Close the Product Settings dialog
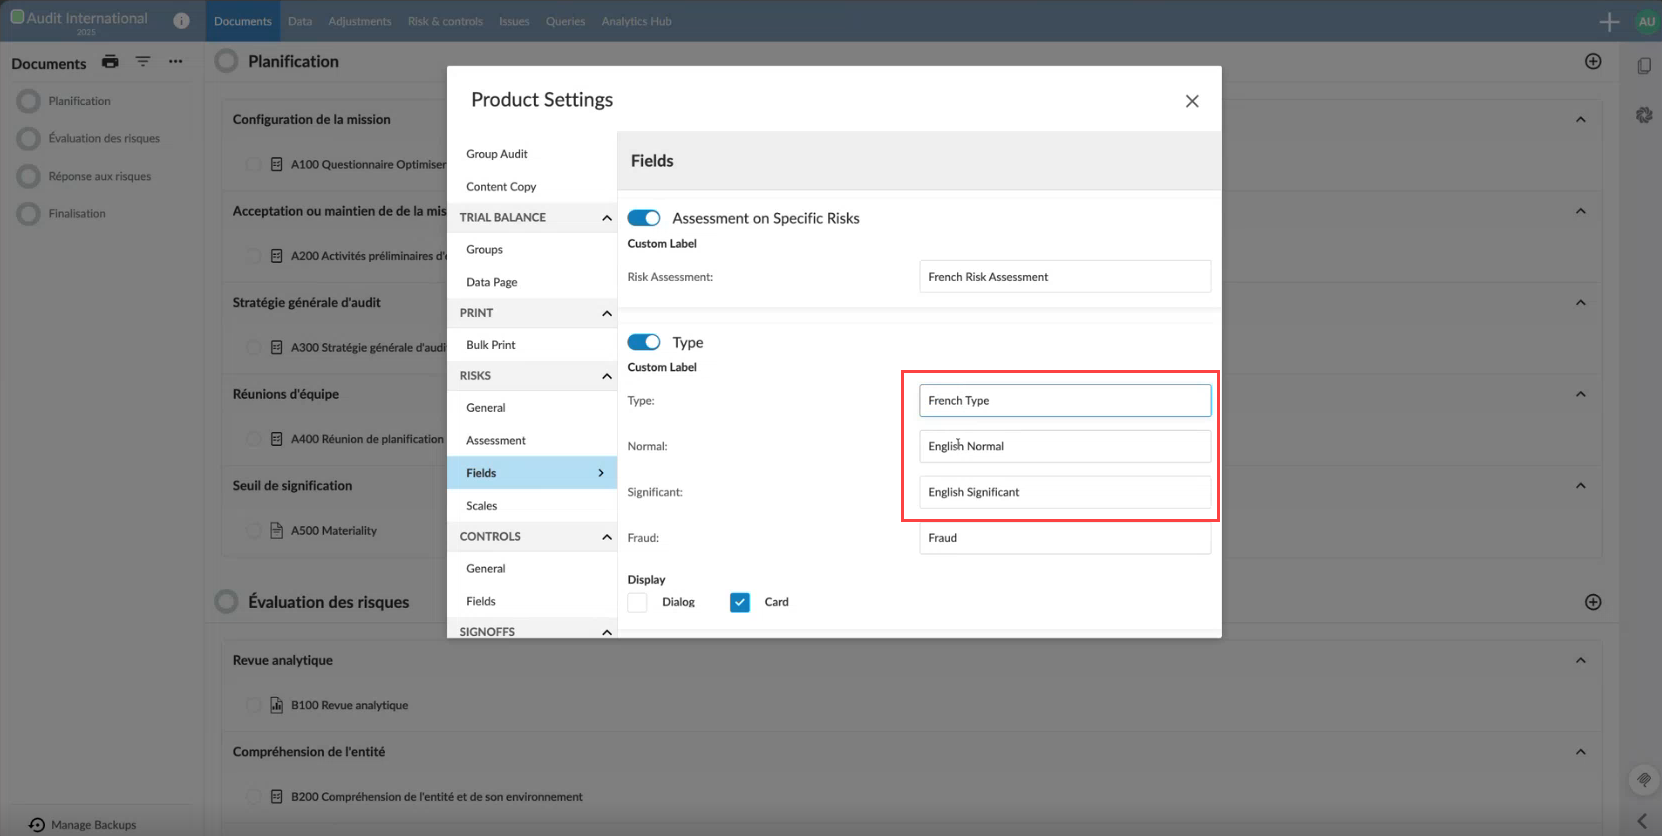Screen dimensions: 1662x836 pyautogui.click(x=1192, y=101)
